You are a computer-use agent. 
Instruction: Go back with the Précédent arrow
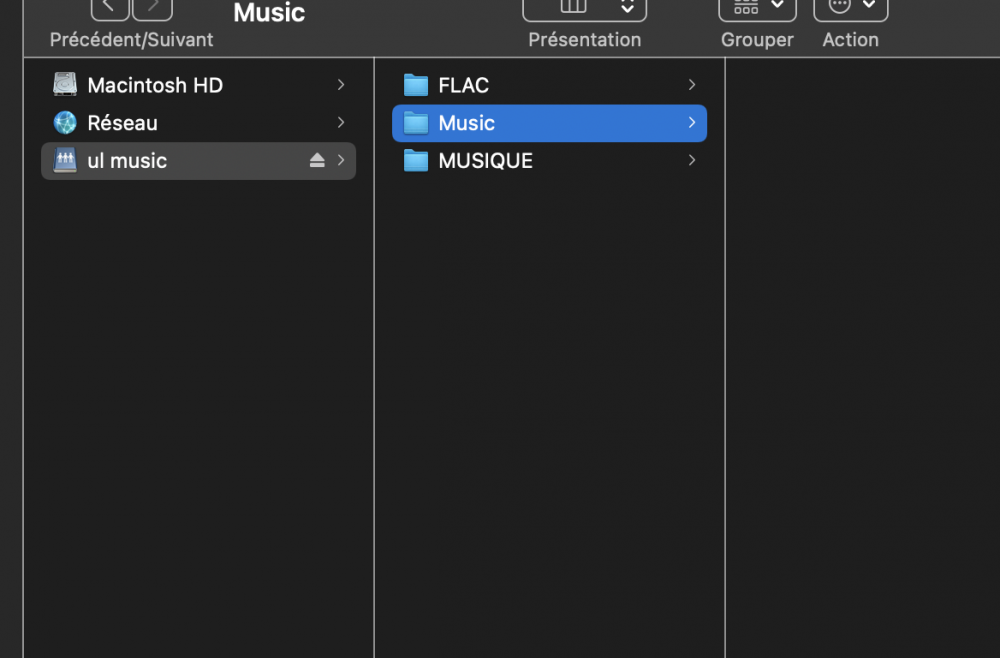click(x=110, y=8)
